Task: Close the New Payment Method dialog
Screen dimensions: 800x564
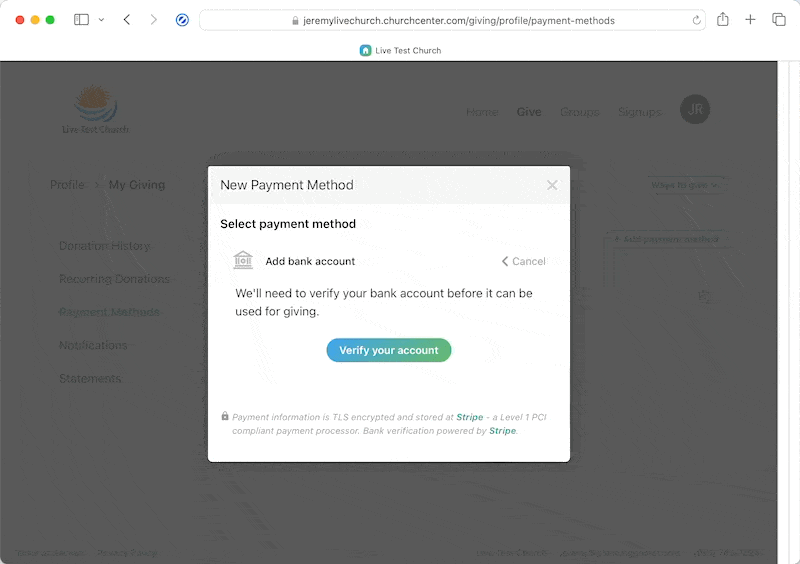Action: [x=552, y=185]
